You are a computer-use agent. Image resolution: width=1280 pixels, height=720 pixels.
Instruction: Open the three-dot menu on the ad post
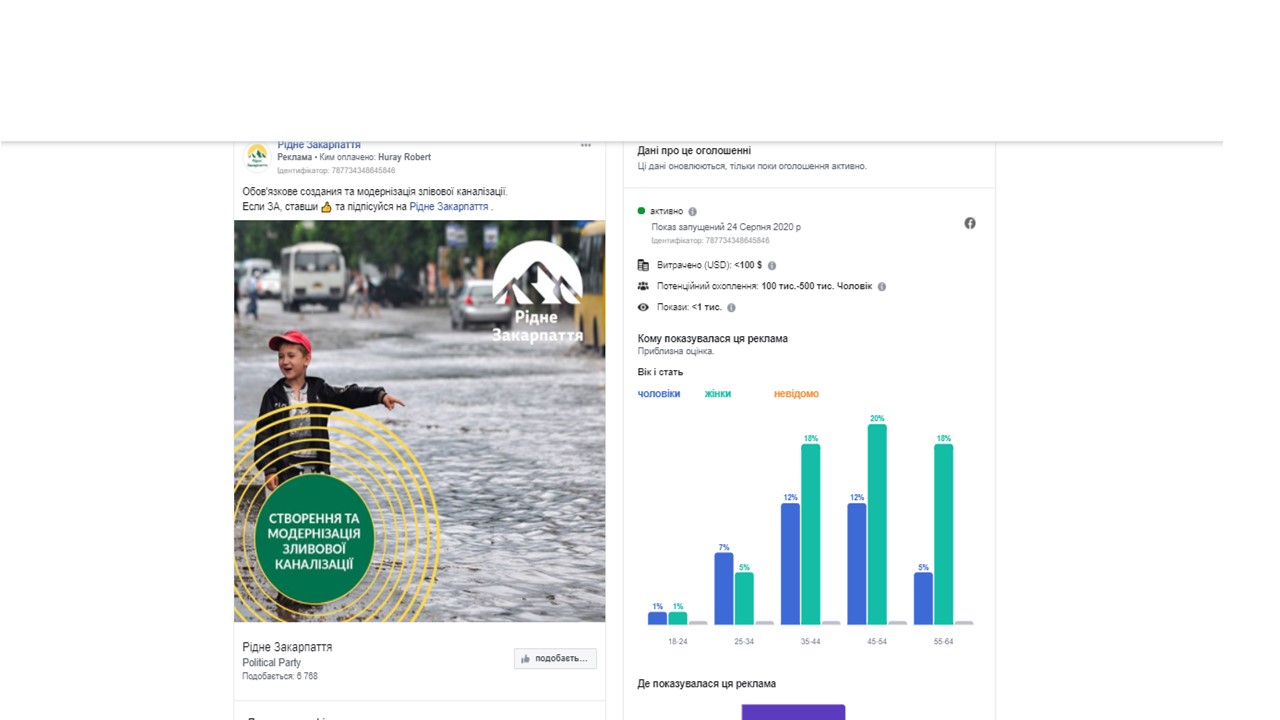pyautogui.click(x=586, y=146)
